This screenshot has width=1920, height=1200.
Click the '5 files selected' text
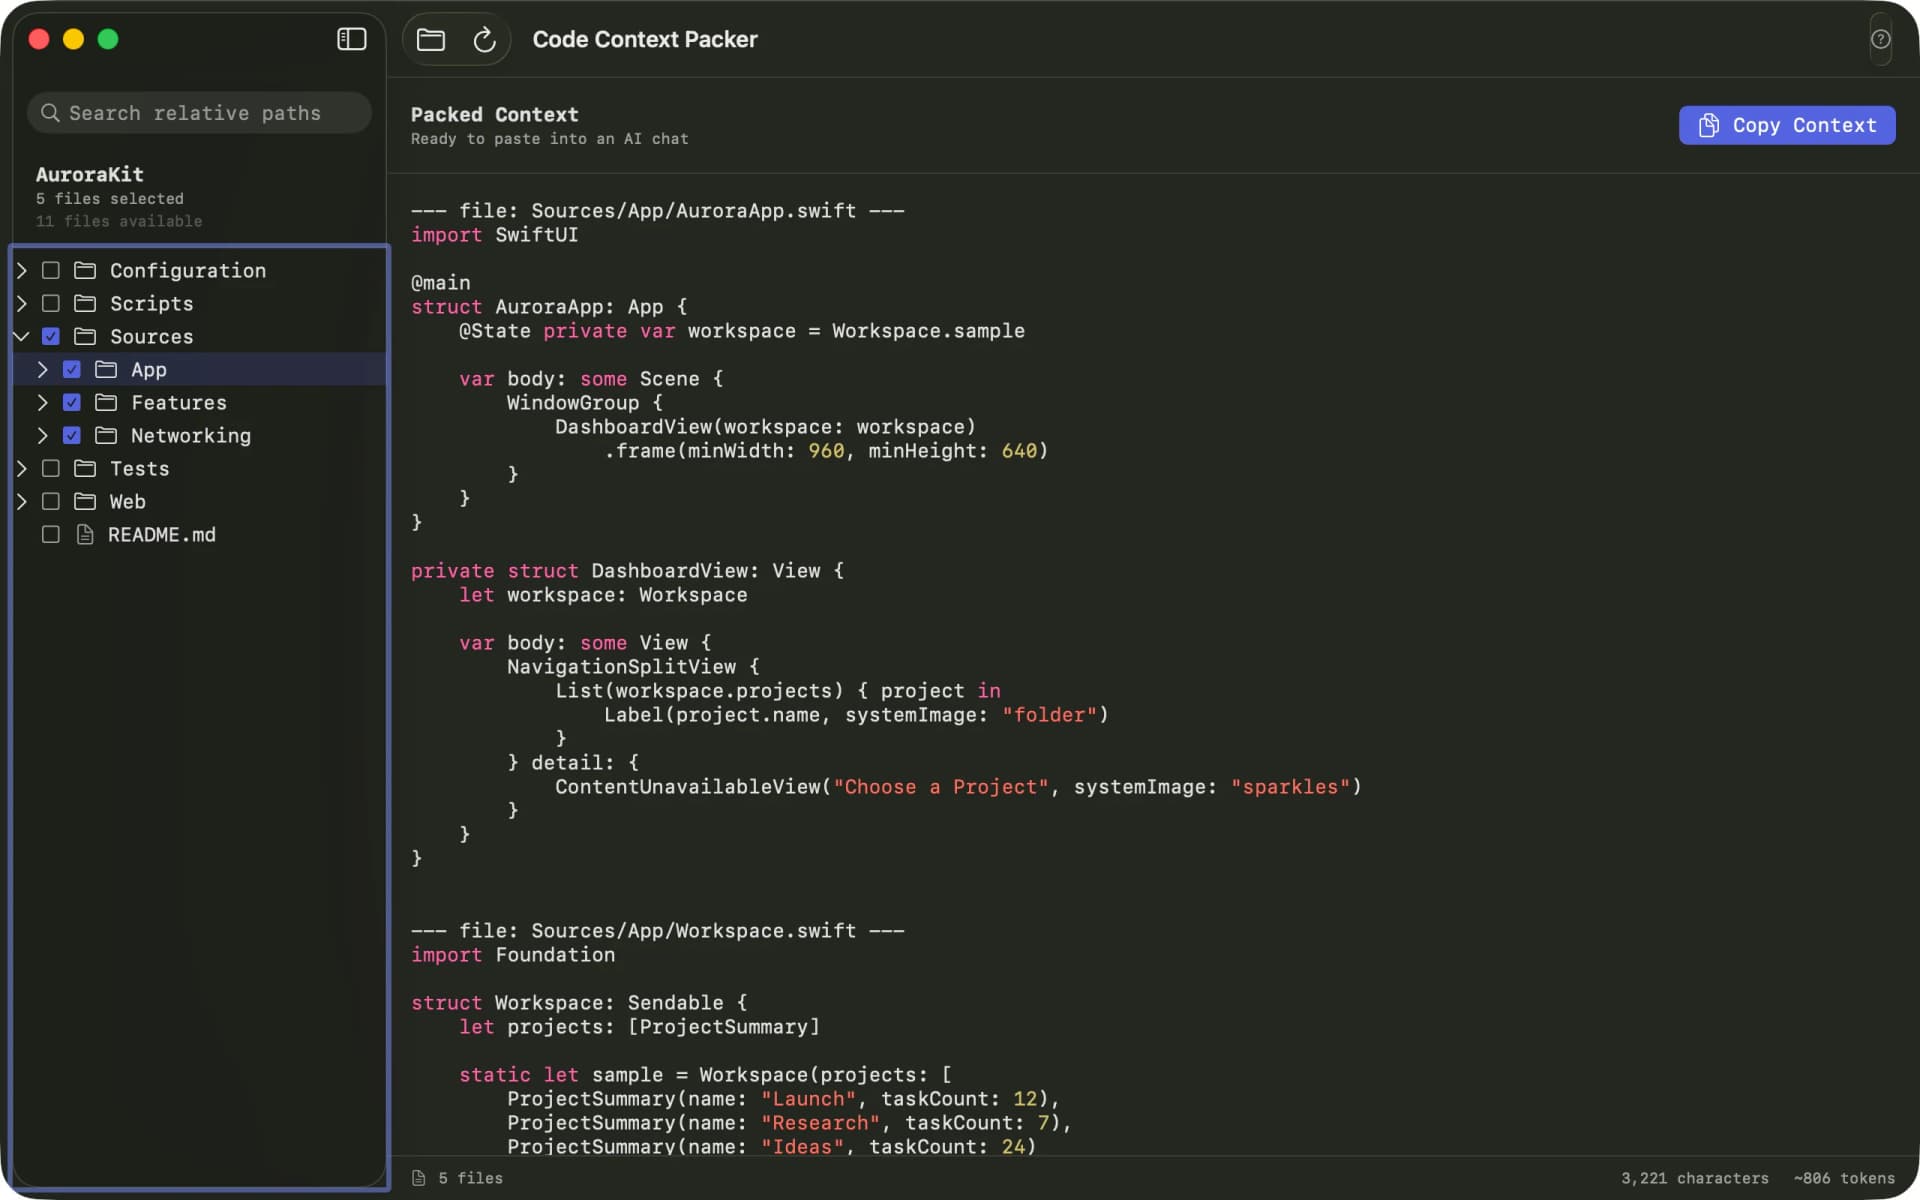pyautogui.click(x=110, y=198)
